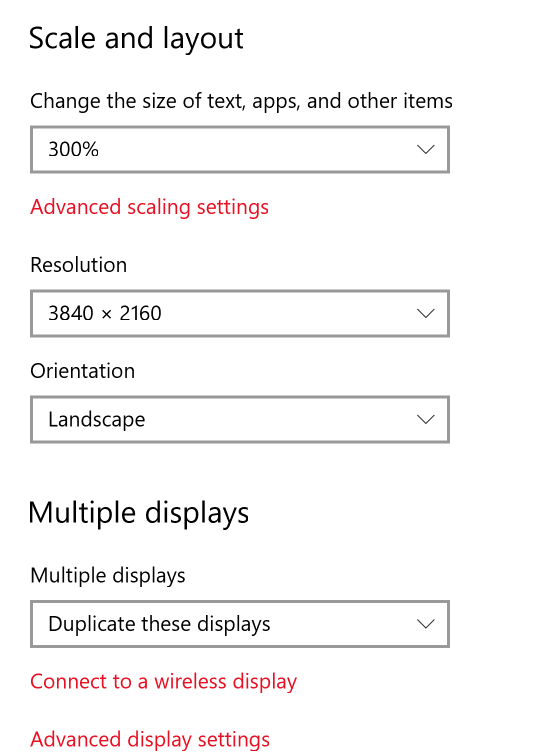Open the Resolution dropdown showing 3840 × 2160
The image size is (533, 755).
240,313
